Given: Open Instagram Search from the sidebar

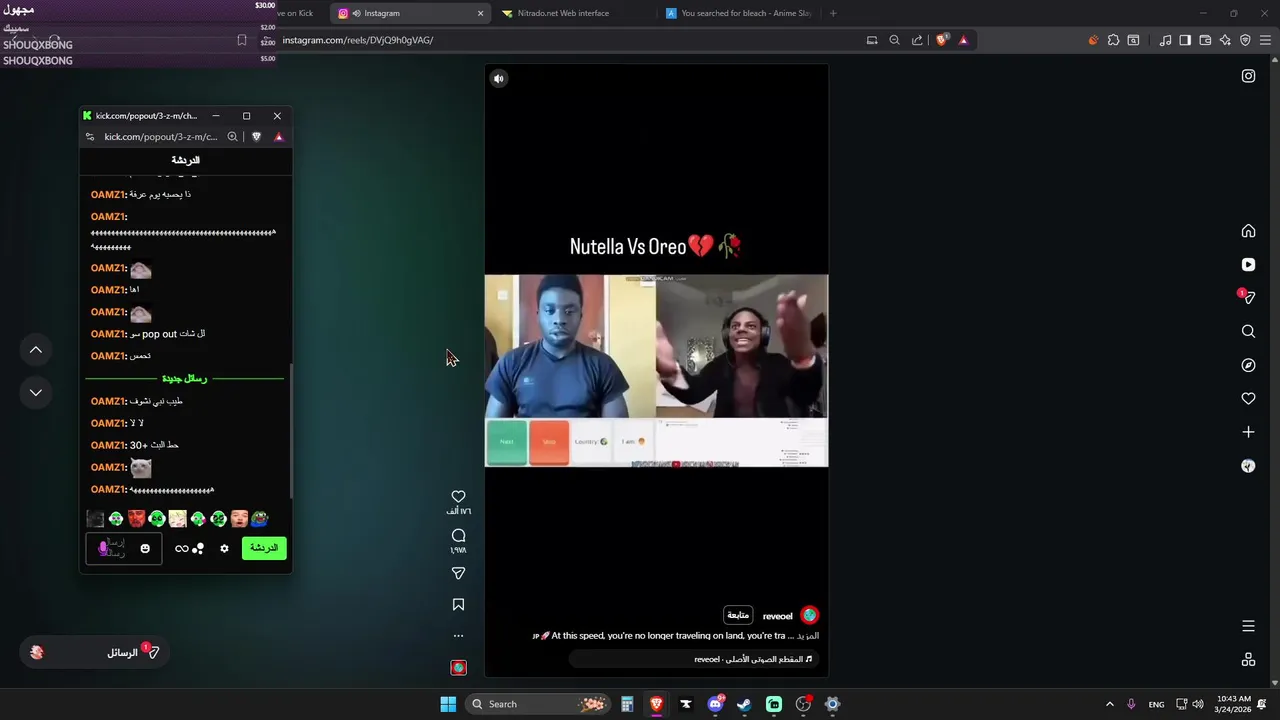Looking at the screenshot, I should tap(1248, 331).
